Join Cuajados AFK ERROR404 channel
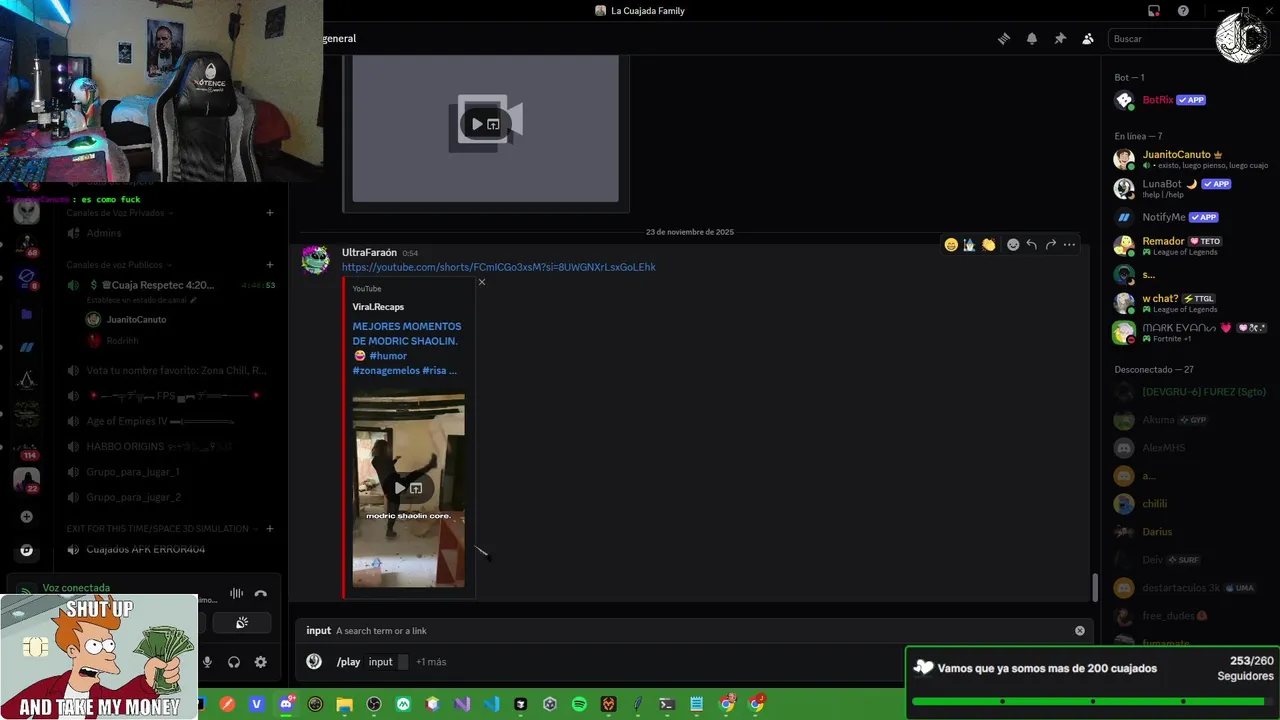This screenshot has width=1280, height=720. pyautogui.click(x=170, y=550)
